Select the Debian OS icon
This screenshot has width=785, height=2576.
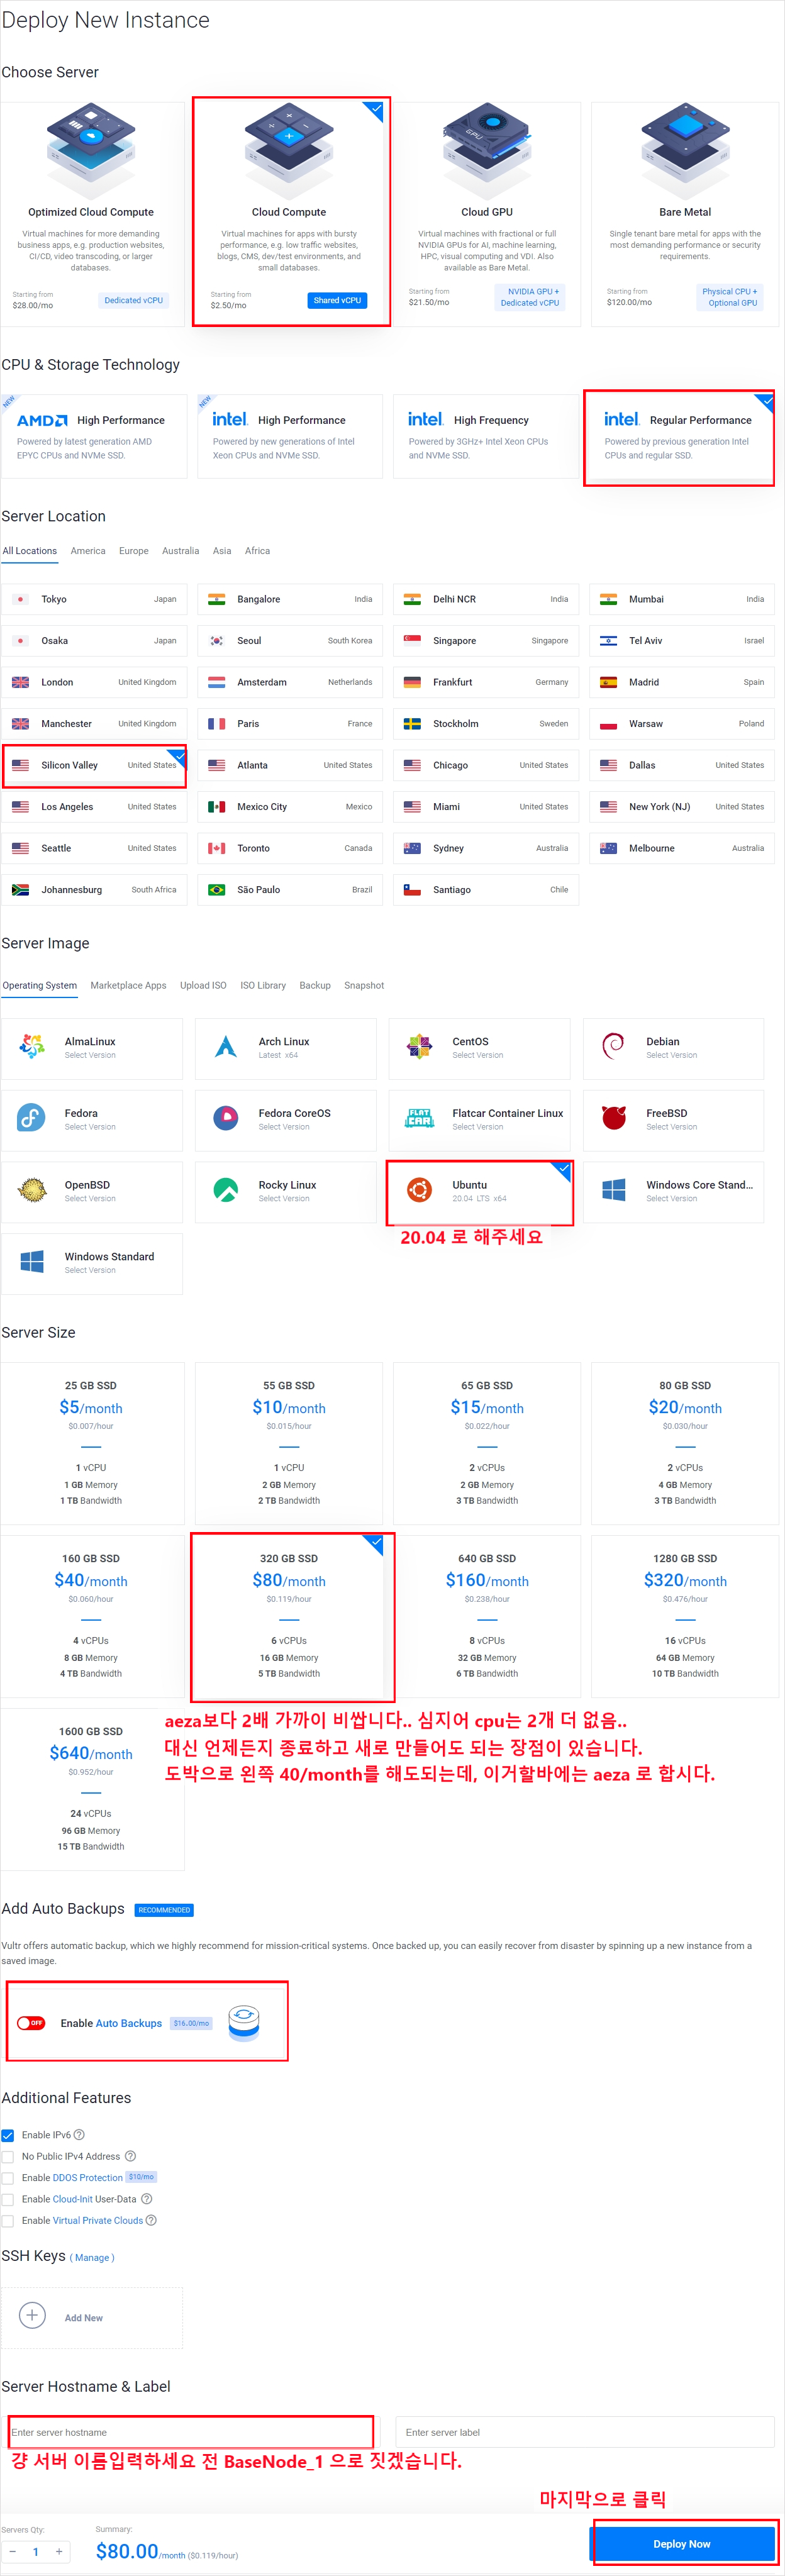tap(614, 1047)
